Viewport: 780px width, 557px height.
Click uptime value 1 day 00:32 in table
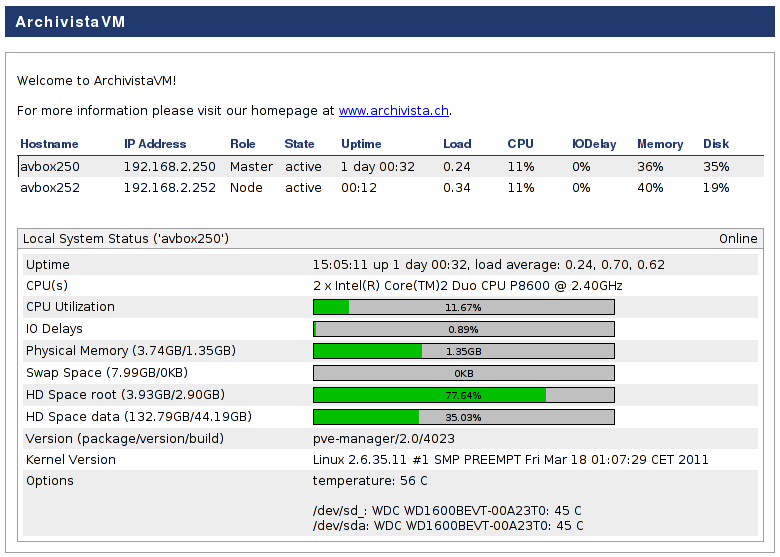(x=378, y=167)
